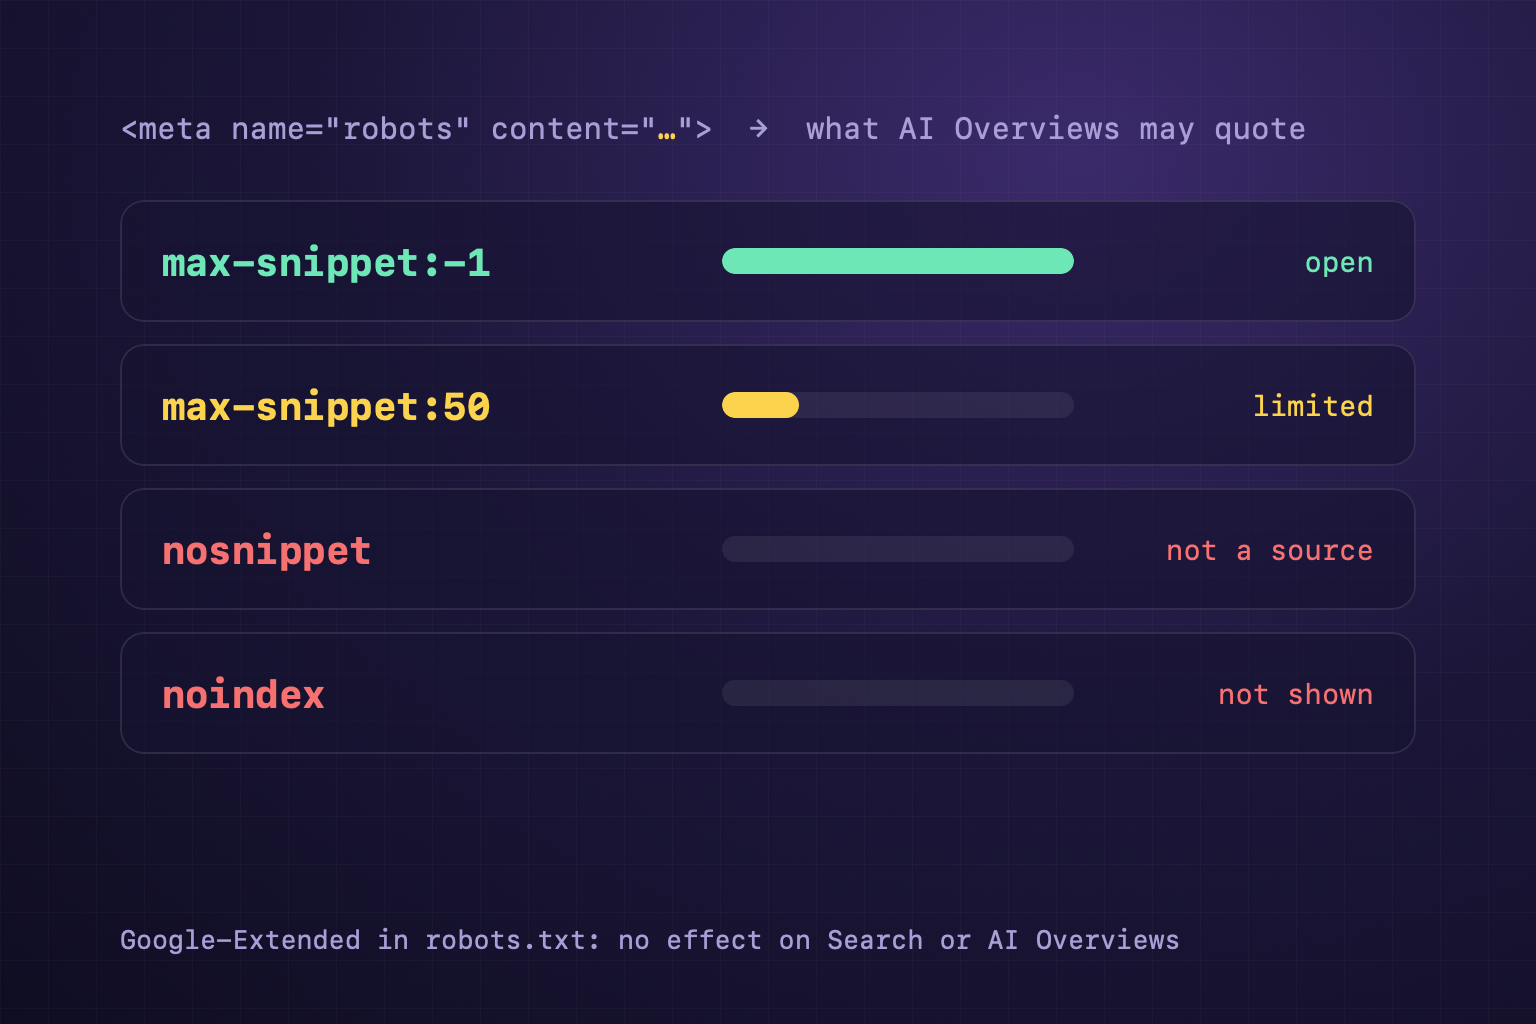Click the "open" status text

tap(1339, 263)
